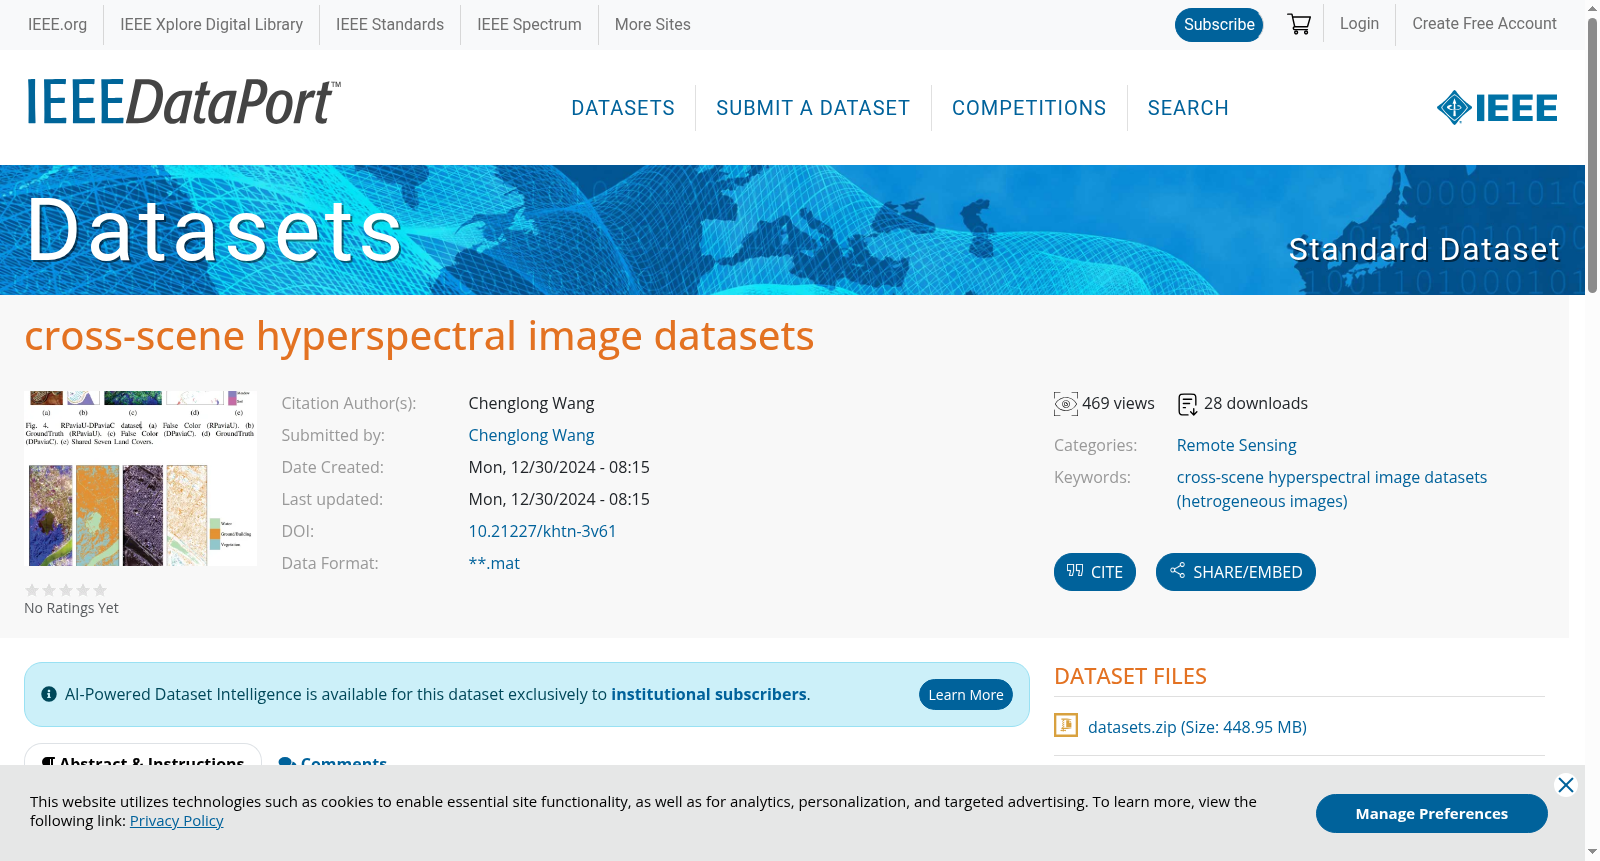
Task: Click Manage Preferences button
Action: tap(1432, 814)
